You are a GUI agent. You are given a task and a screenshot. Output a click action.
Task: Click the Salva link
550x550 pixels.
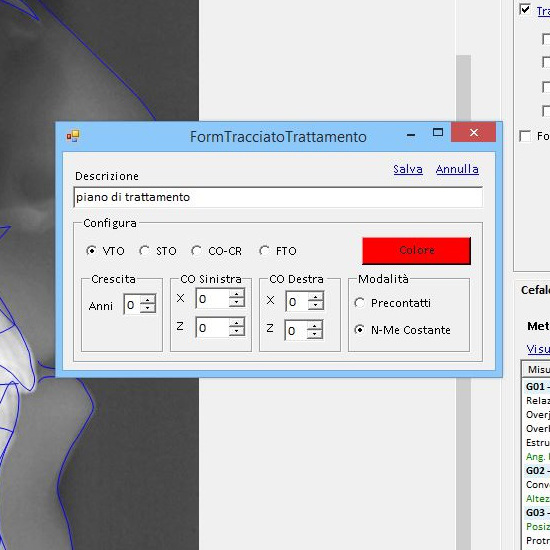pyautogui.click(x=408, y=169)
